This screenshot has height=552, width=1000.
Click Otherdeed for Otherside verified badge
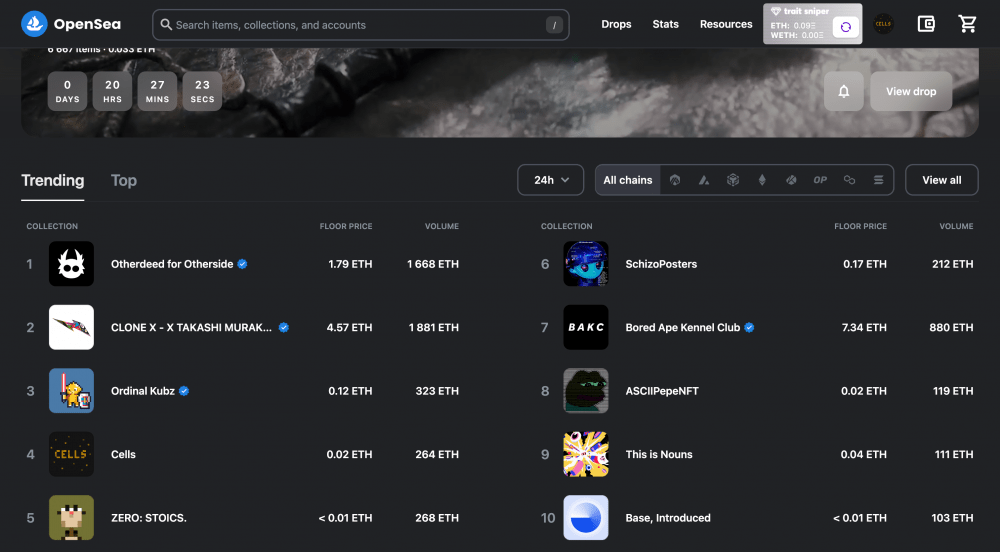(242, 264)
